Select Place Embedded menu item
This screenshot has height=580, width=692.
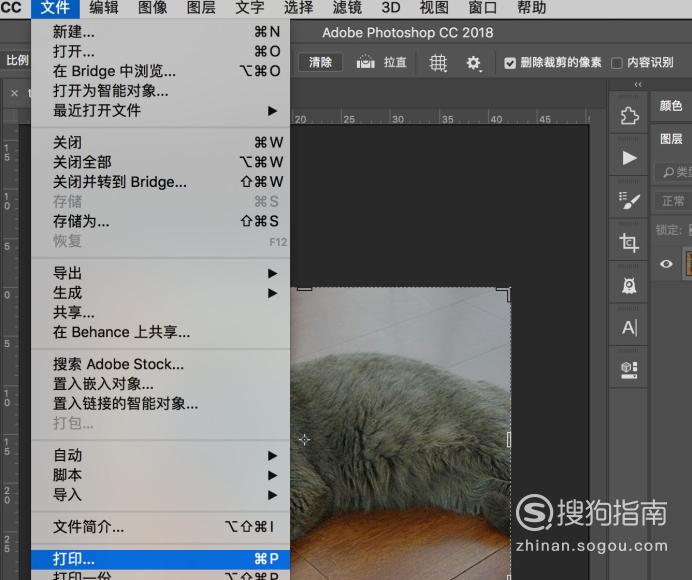pos(161,384)
